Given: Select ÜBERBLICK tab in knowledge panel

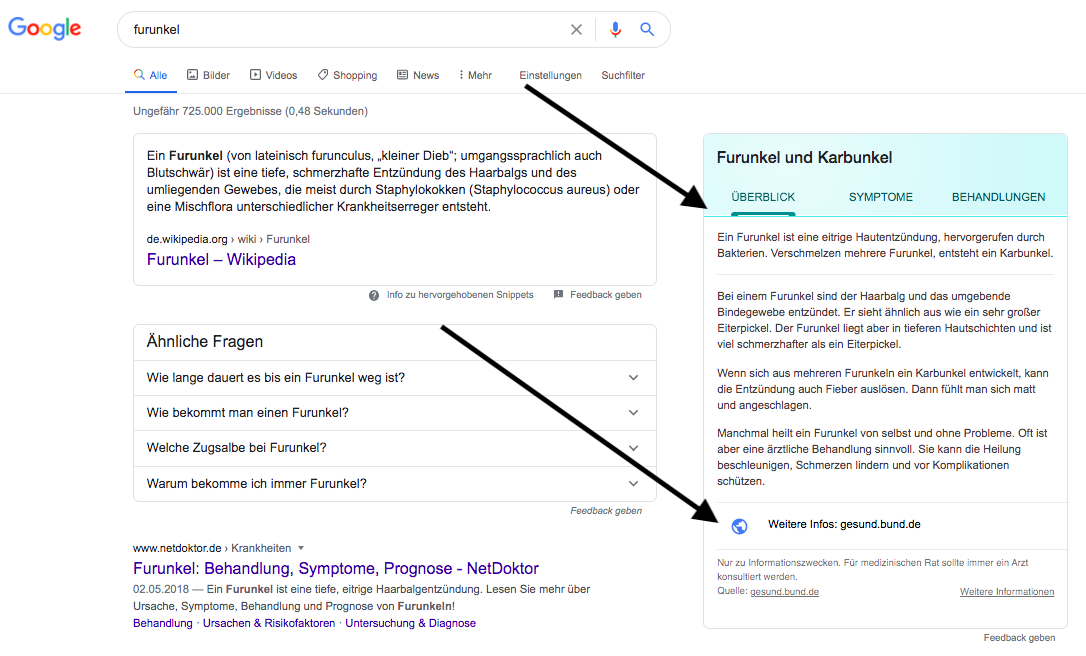Looking at the screenshot, I should point(763,197).
